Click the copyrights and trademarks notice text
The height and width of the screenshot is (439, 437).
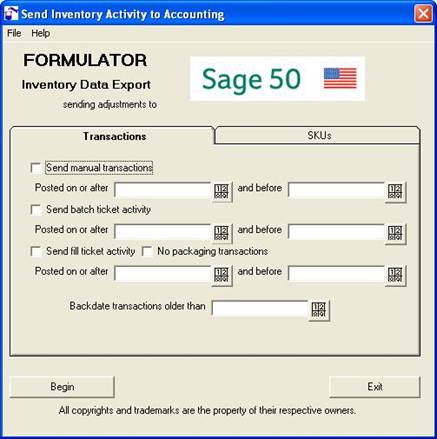pos(207,410)
